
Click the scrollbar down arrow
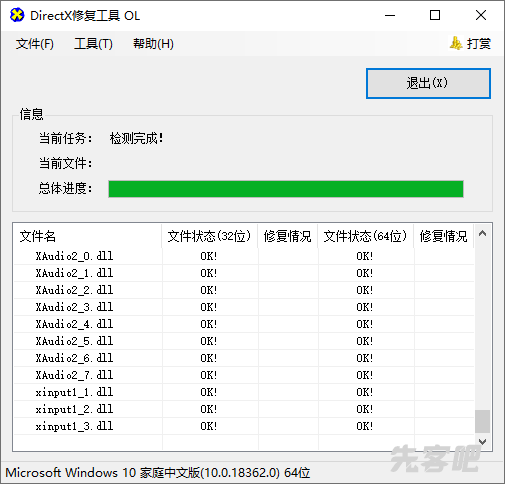pos(482,441)
